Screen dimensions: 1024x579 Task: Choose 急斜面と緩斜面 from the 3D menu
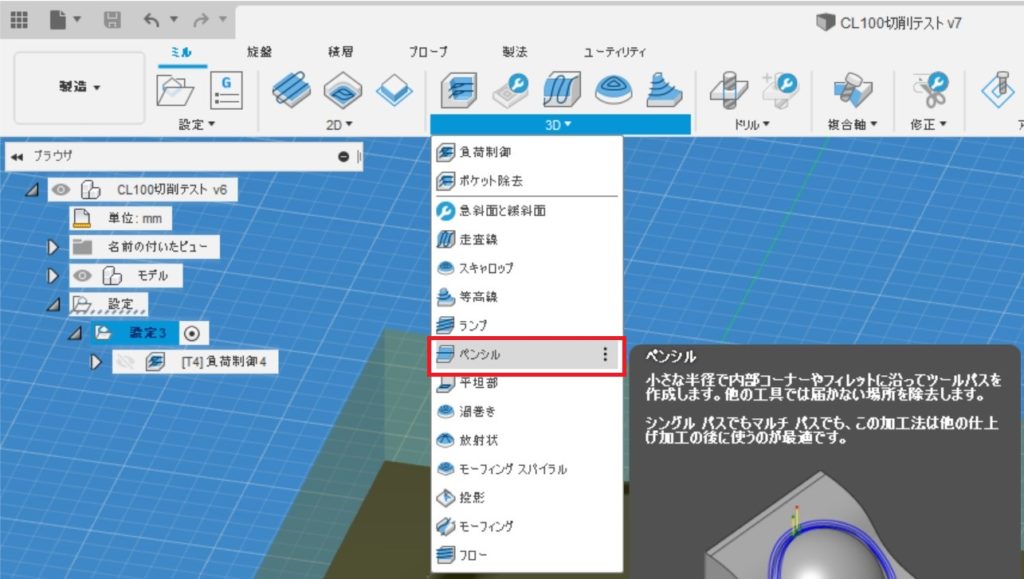[526, 211]
